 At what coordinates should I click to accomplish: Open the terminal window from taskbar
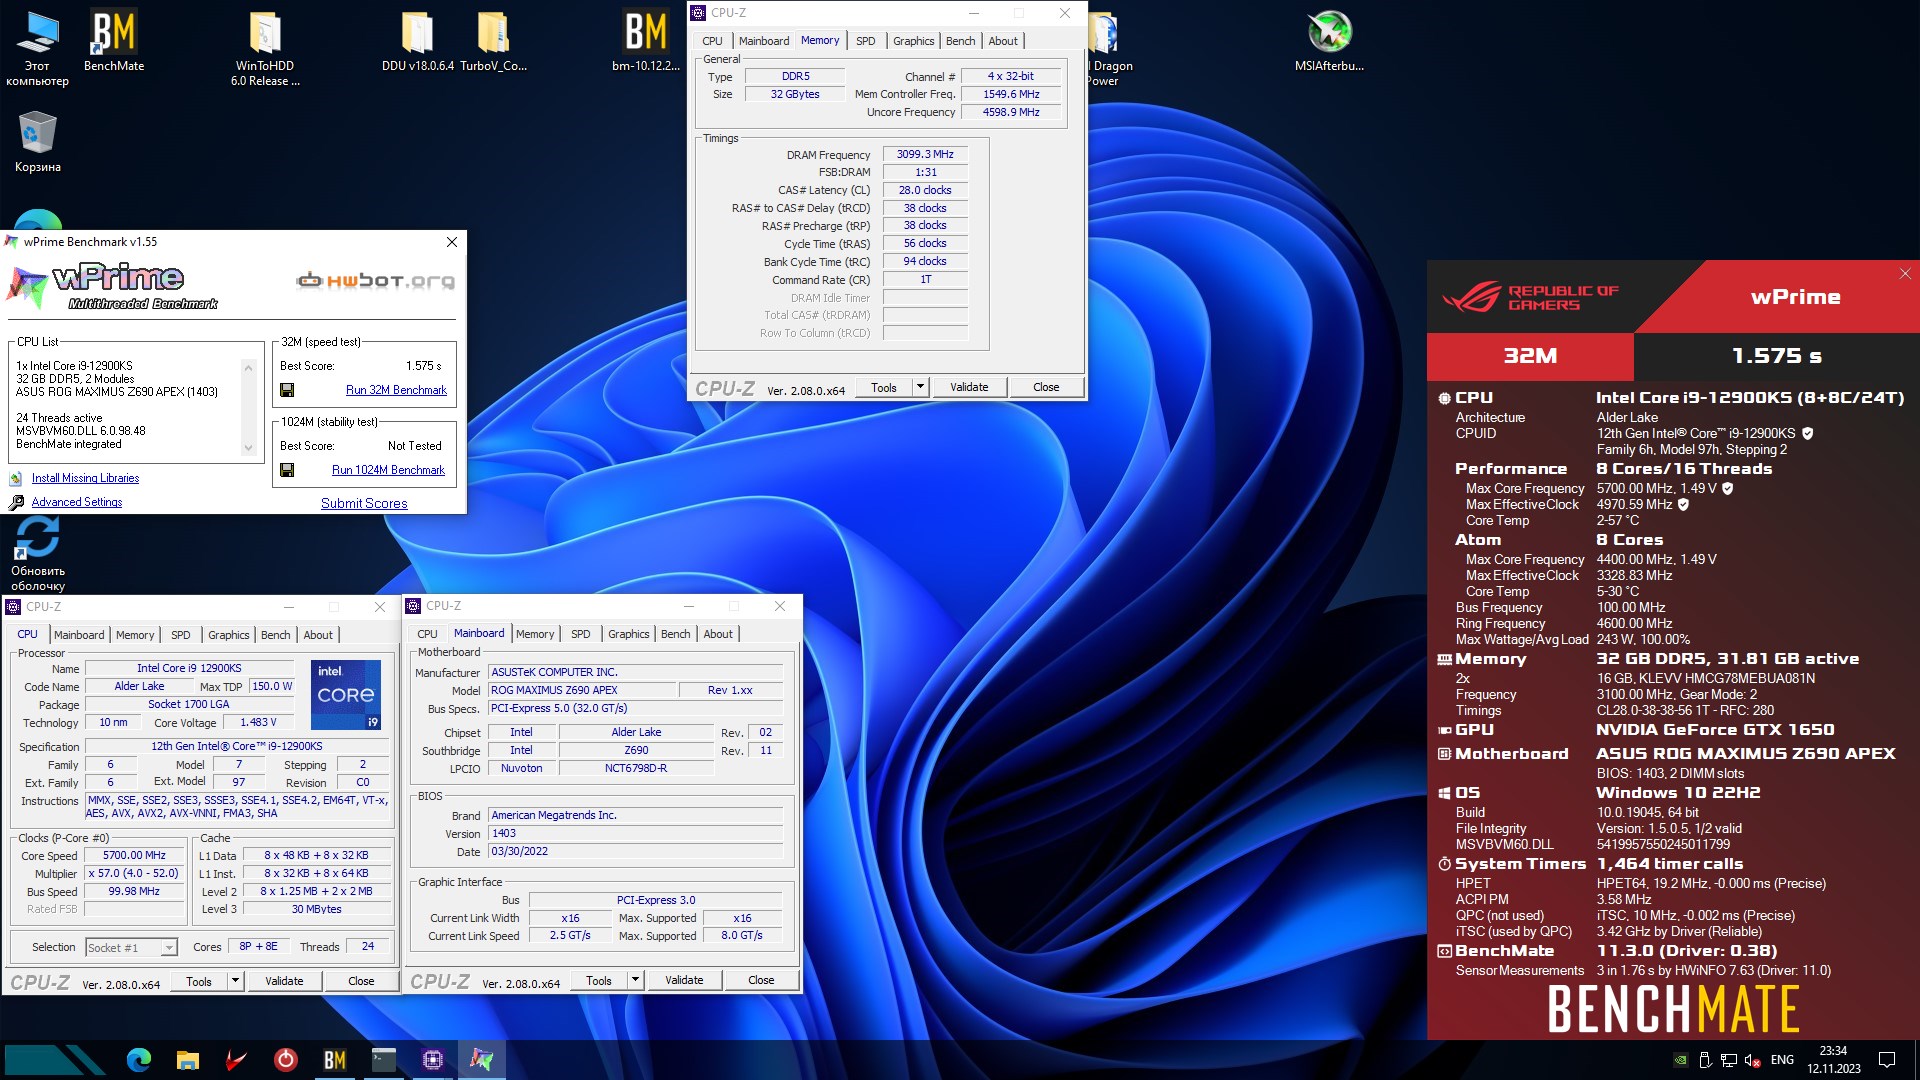pyautogui.click(x=383, y=1060)
